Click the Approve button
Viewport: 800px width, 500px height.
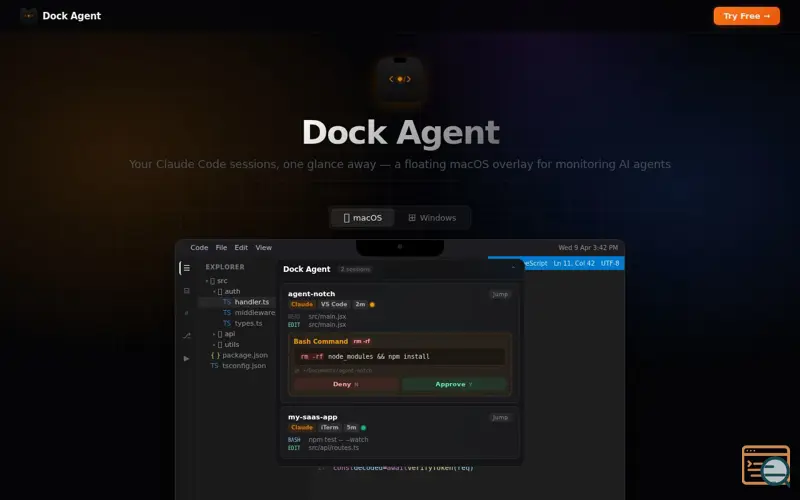coord(454,384)
